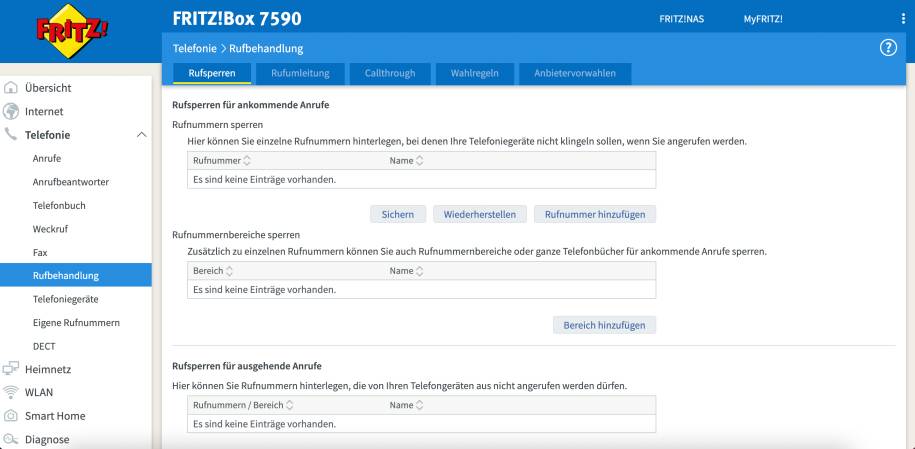915x449 pixels.
Task: Click the Wiederherstellen button
Action: (x=480, y=214)
